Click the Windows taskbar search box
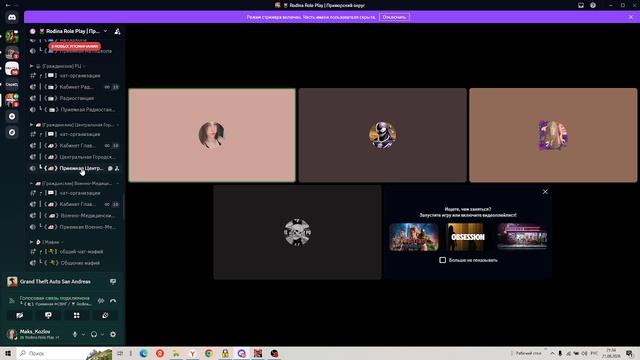 (65, 353)
